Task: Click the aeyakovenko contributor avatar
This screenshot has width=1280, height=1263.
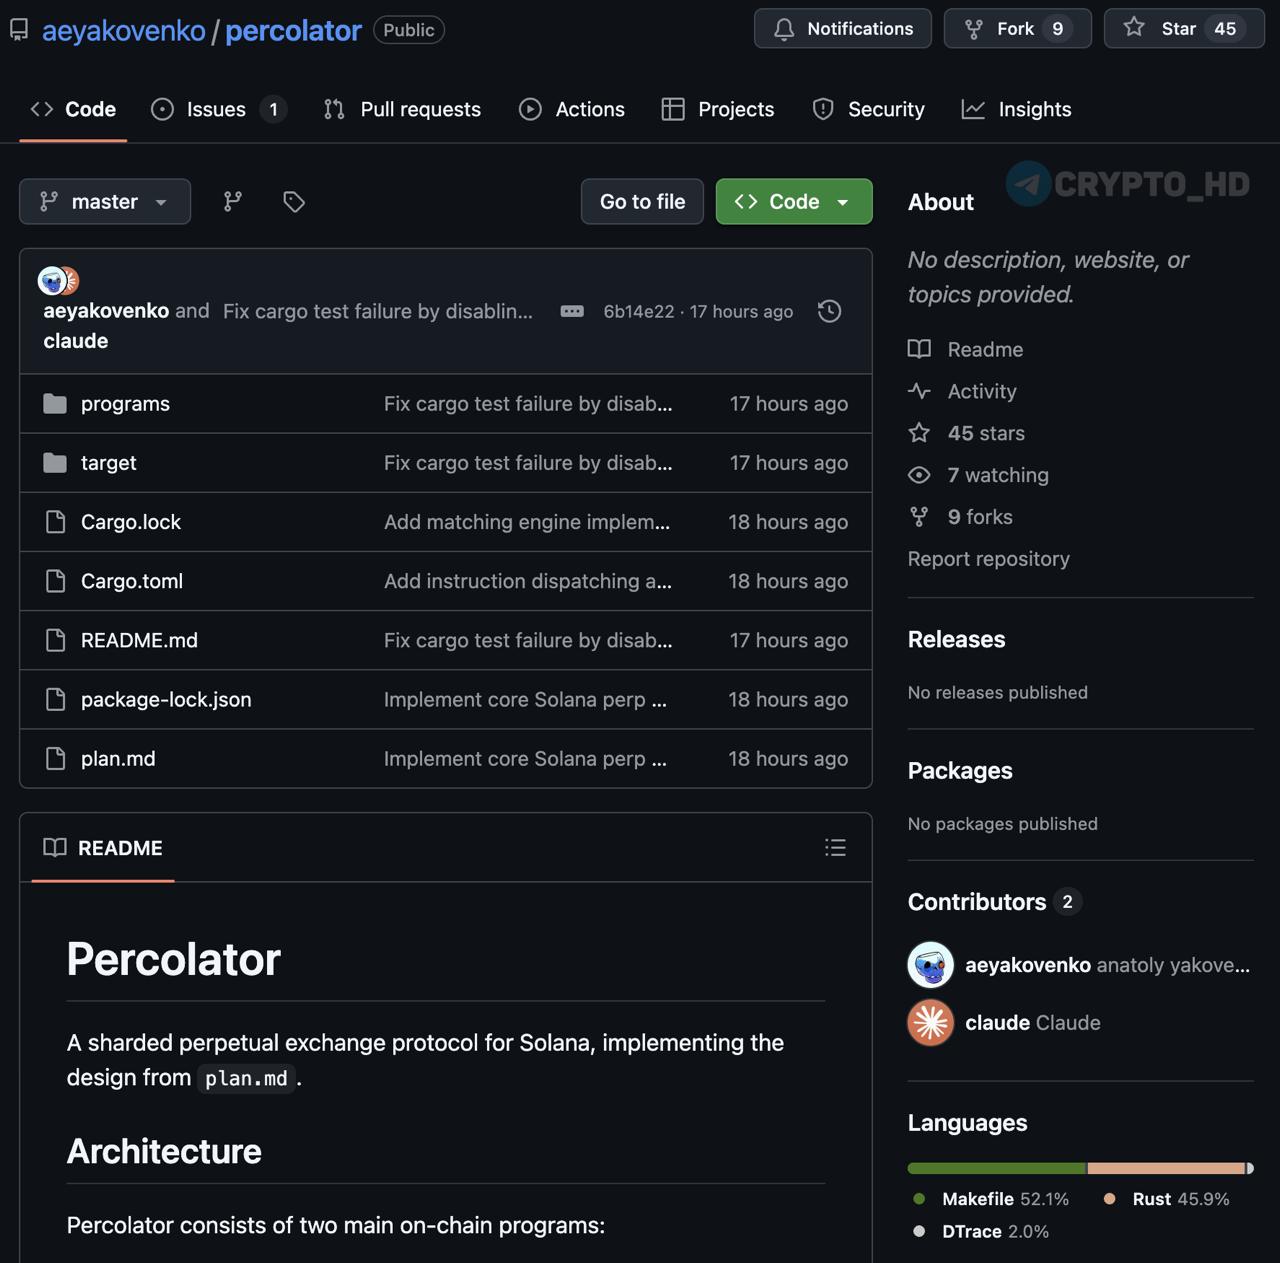Action: tap(930, 965)
